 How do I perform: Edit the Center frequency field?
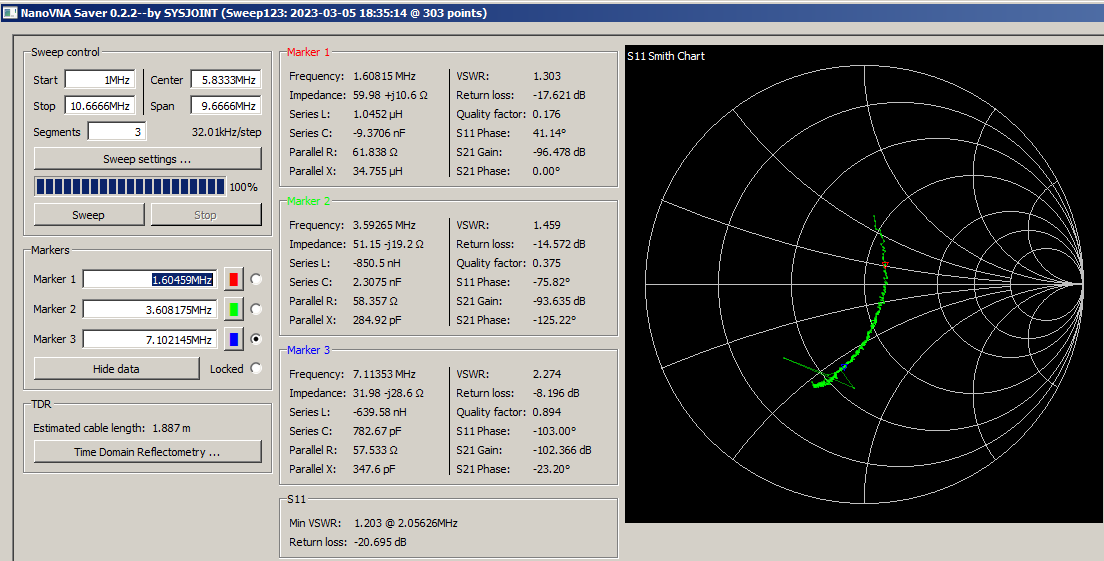pyautogui.click(x=226, y=80)
